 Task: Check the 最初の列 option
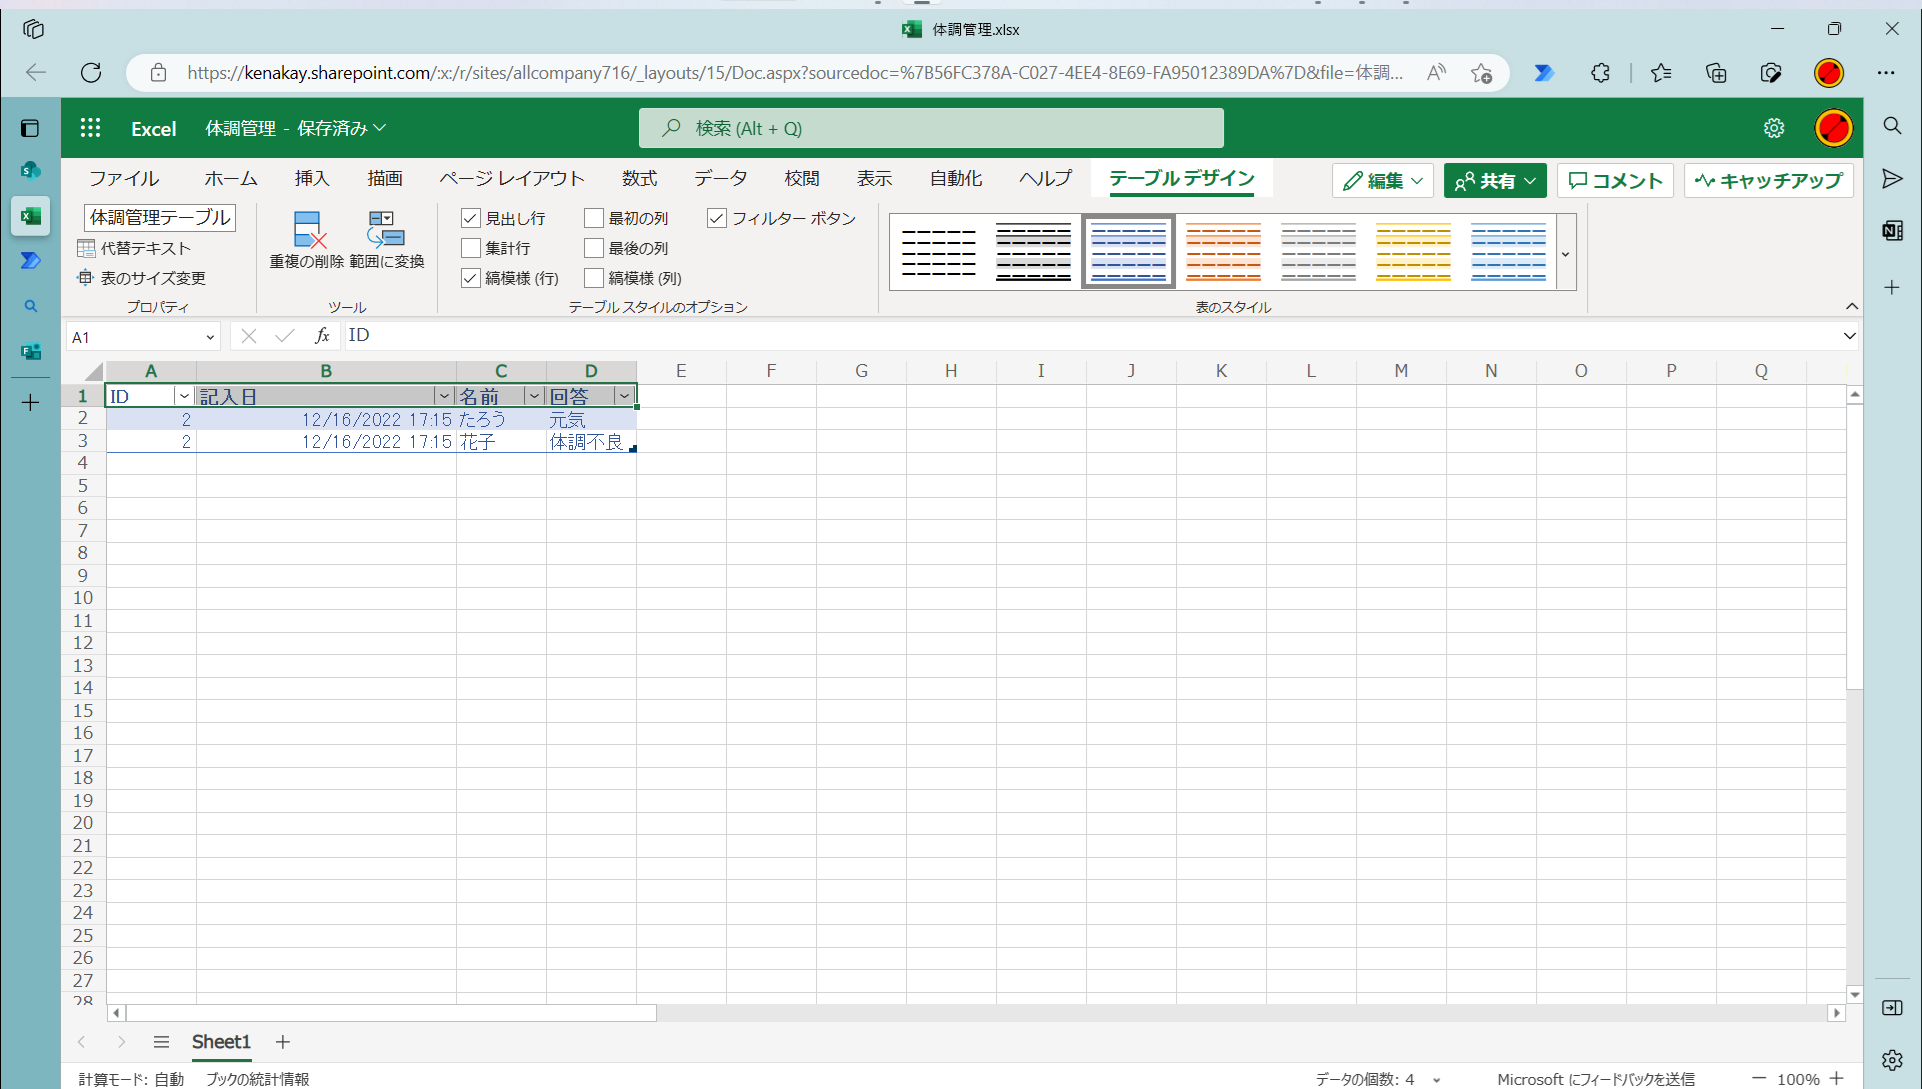pyautogui.click(x=593, y=217)
